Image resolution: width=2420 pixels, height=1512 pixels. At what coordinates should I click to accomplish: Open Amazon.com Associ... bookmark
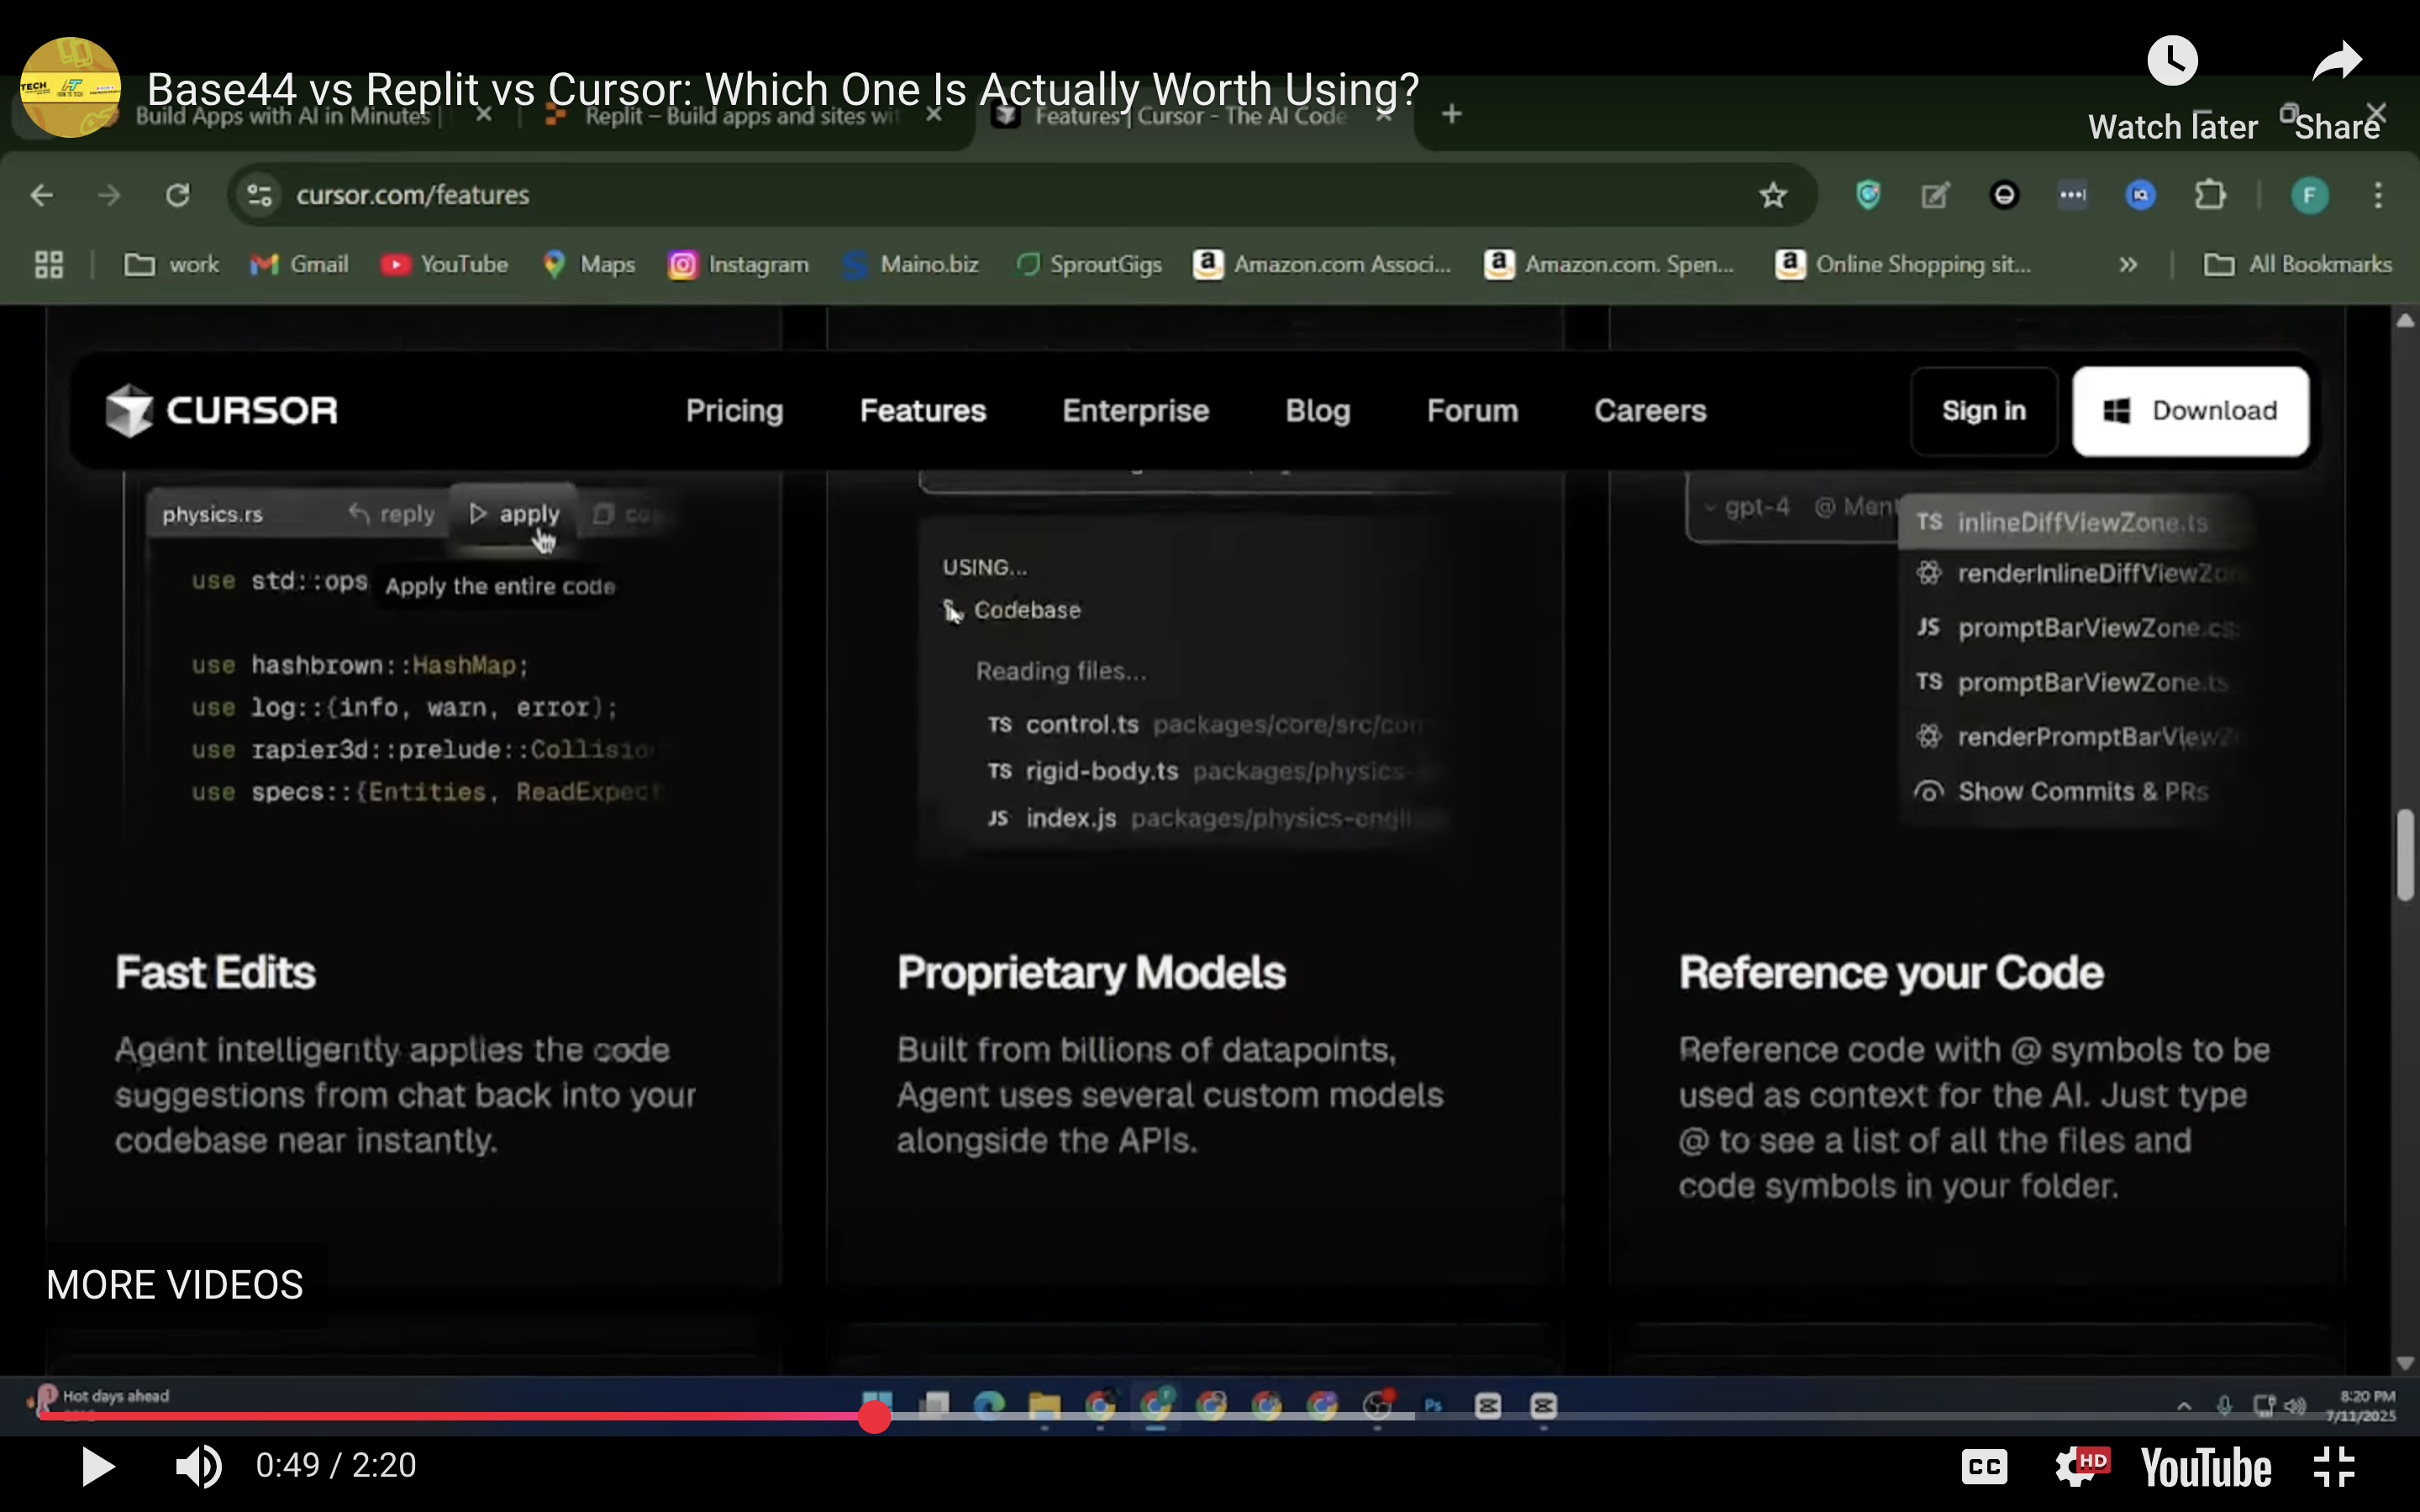click(1322, 265)
